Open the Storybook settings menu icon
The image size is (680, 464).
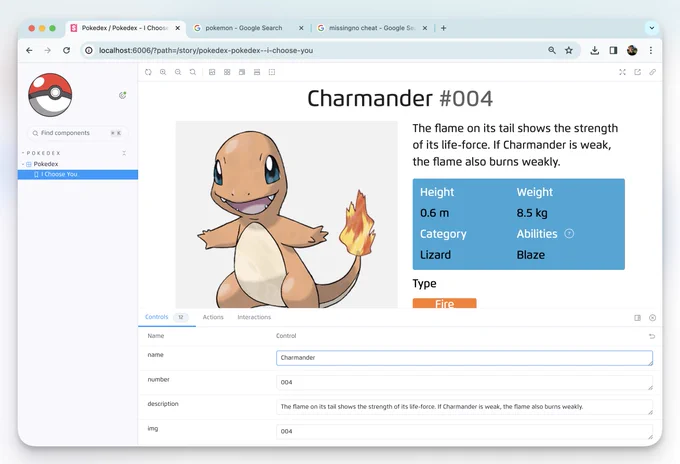coord(123,95)
